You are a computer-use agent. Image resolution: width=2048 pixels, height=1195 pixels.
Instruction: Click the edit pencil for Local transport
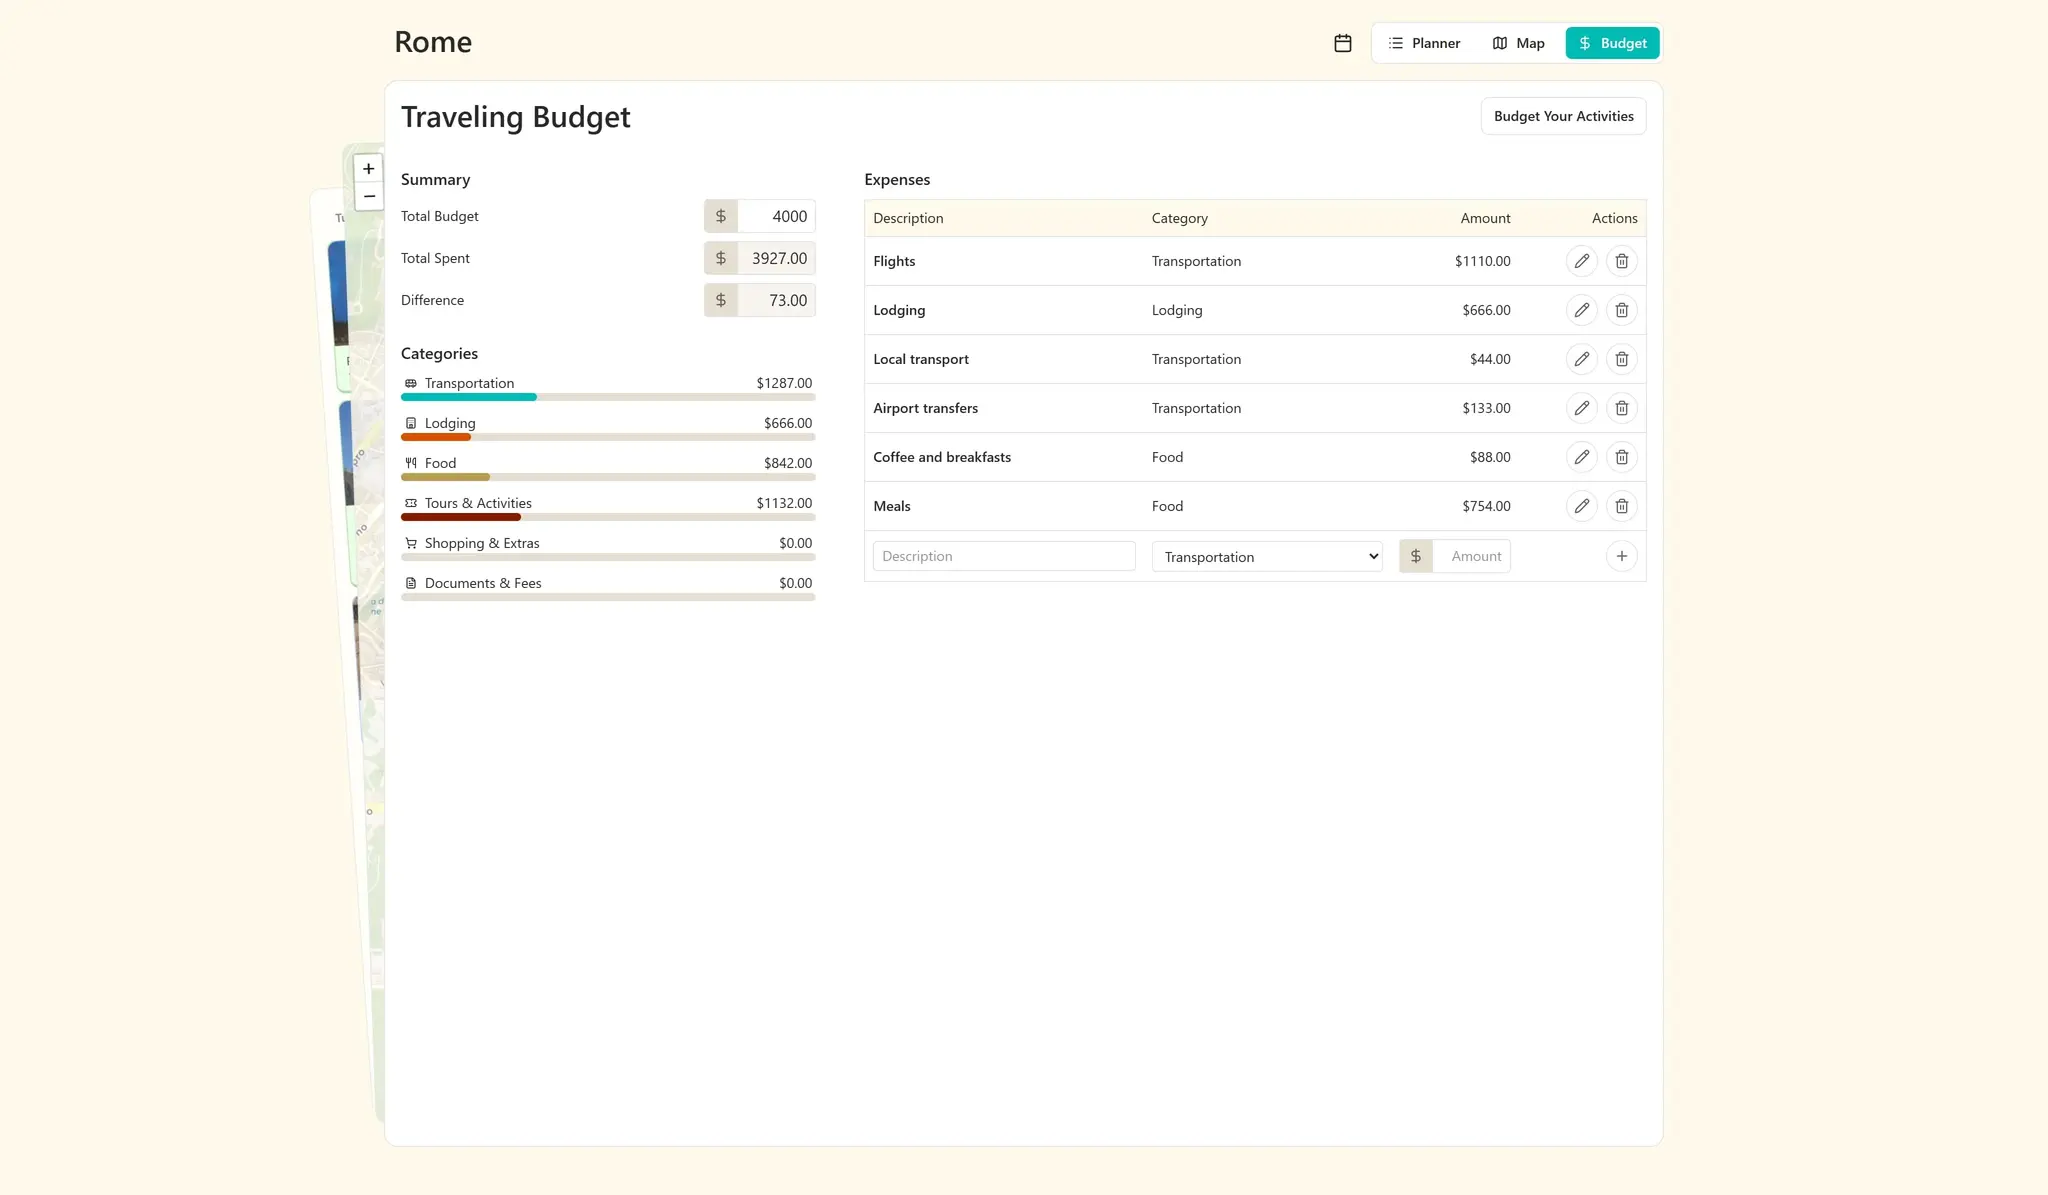pos(1581,359)
